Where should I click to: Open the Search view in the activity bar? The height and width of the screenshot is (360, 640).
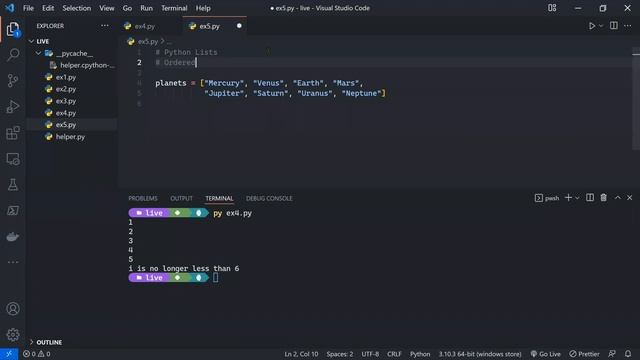(13, 55)
